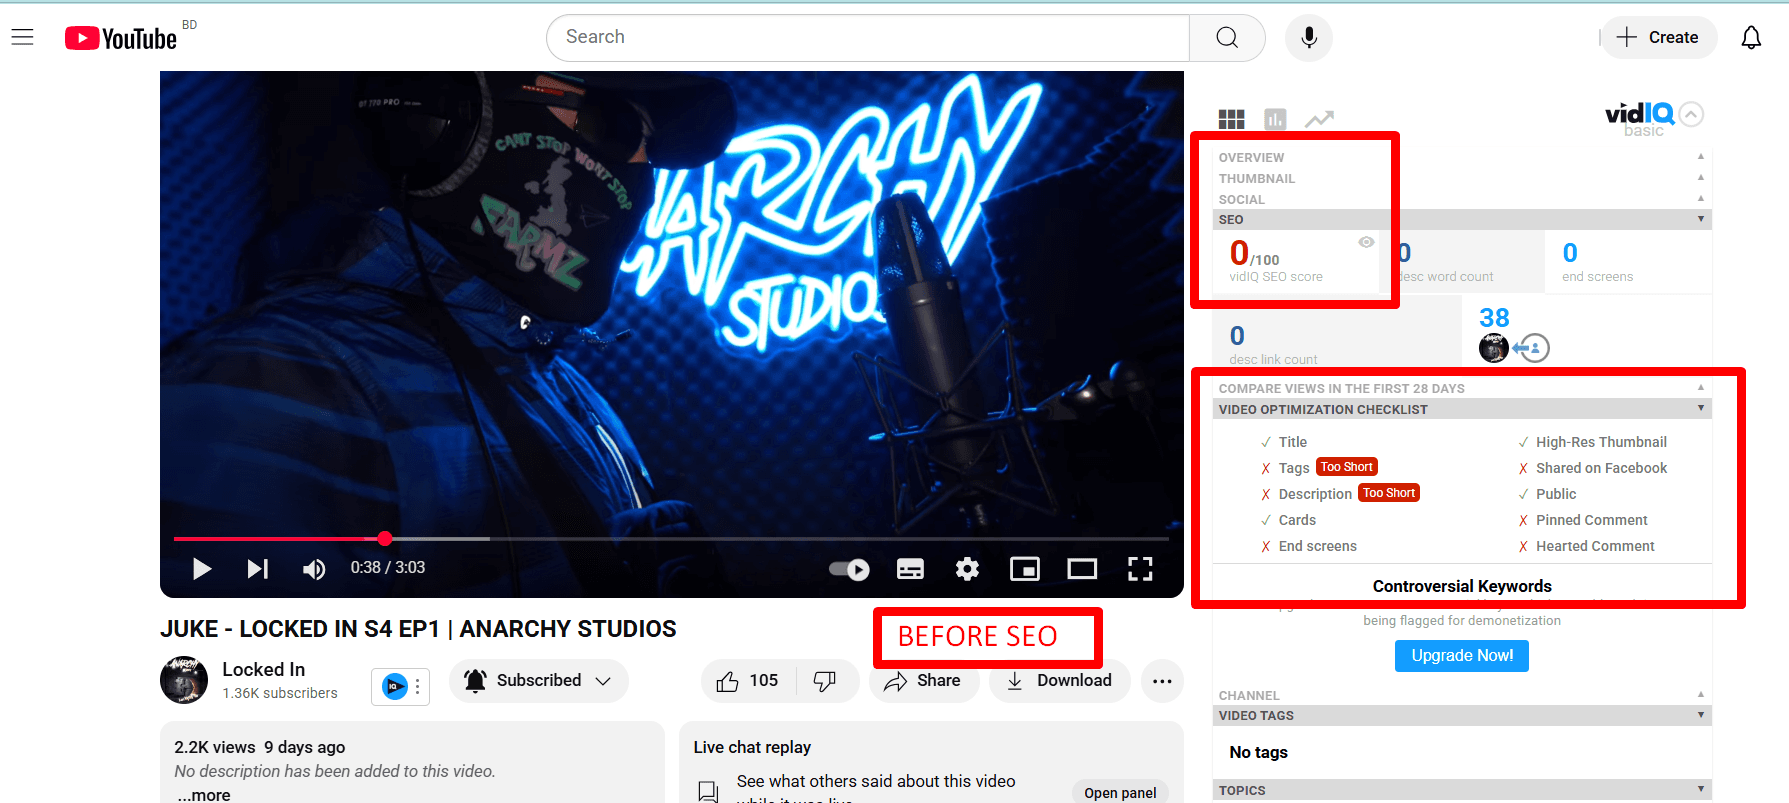This screenshot has height=803, width=1789.
Task: Click channel avatar under 38 count
Action: point(1493,348)
